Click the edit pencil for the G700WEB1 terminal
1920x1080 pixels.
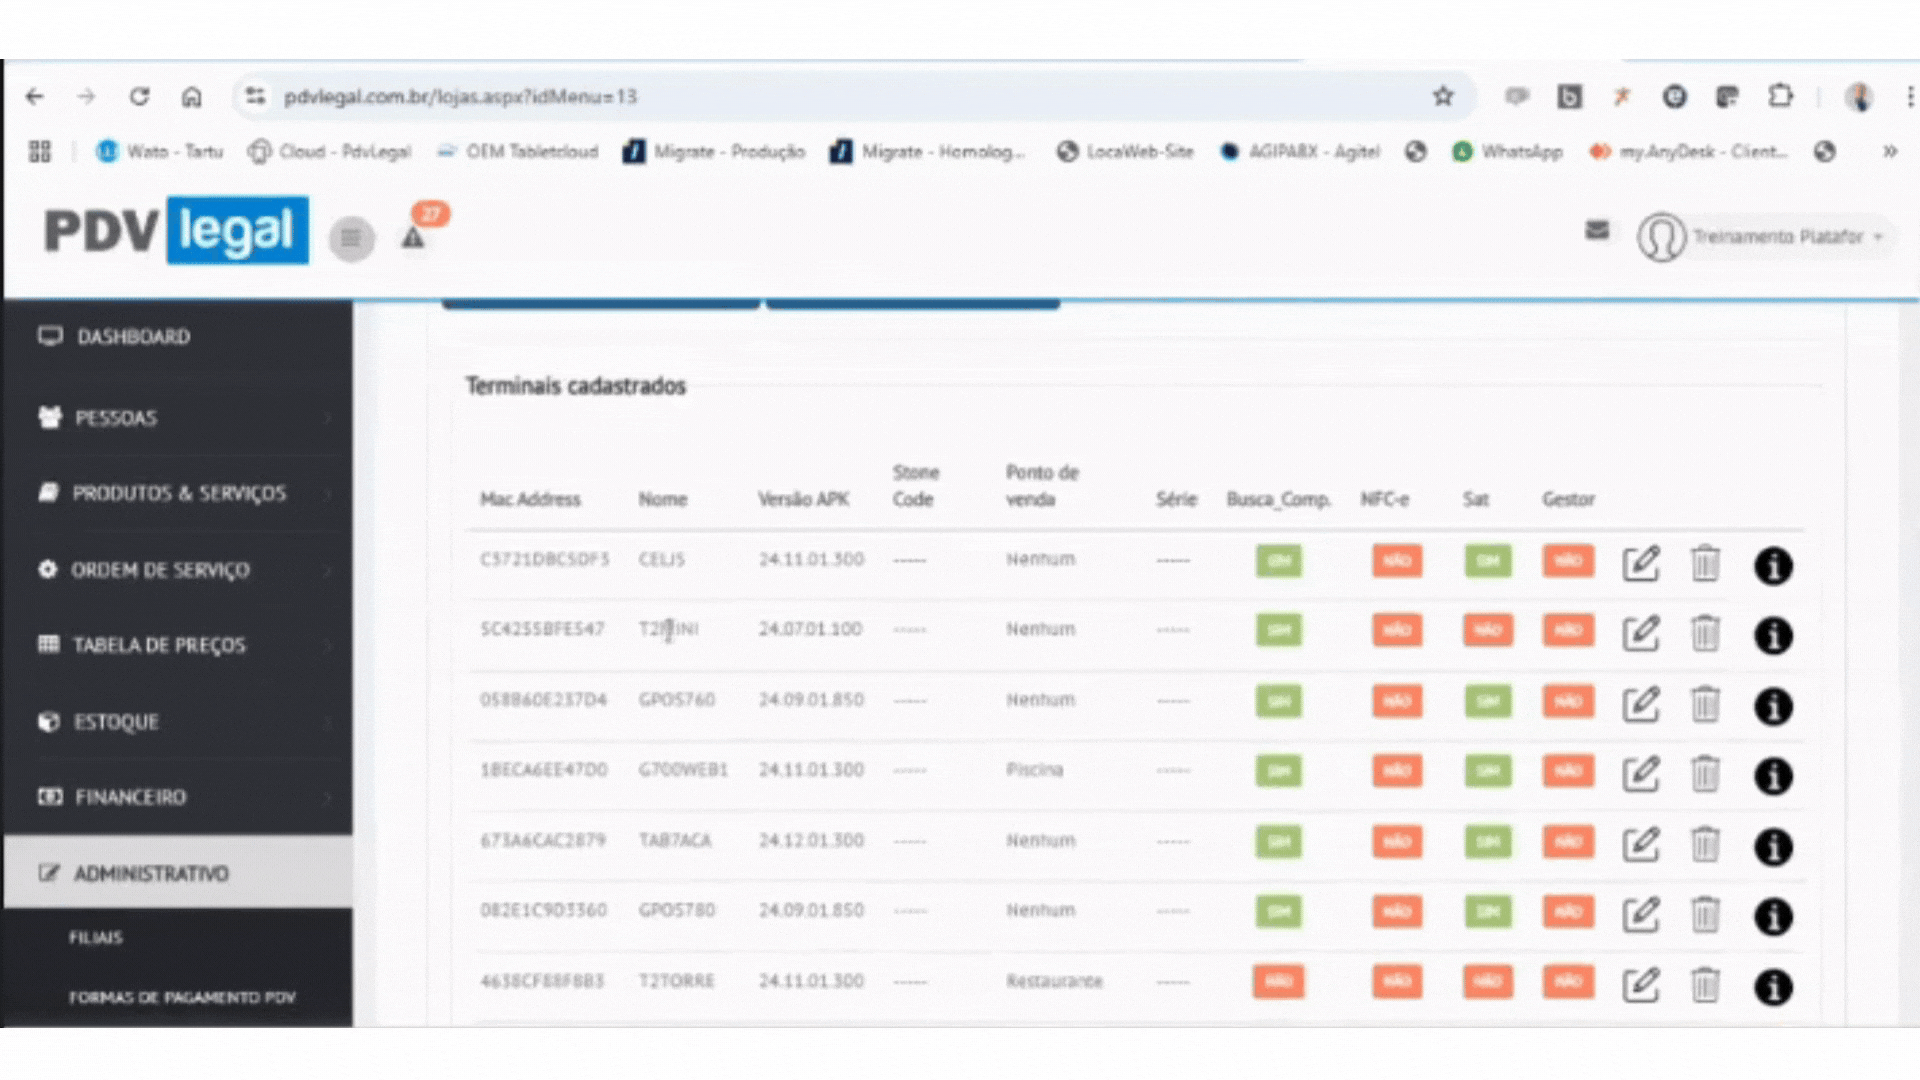pos(1640,775)
